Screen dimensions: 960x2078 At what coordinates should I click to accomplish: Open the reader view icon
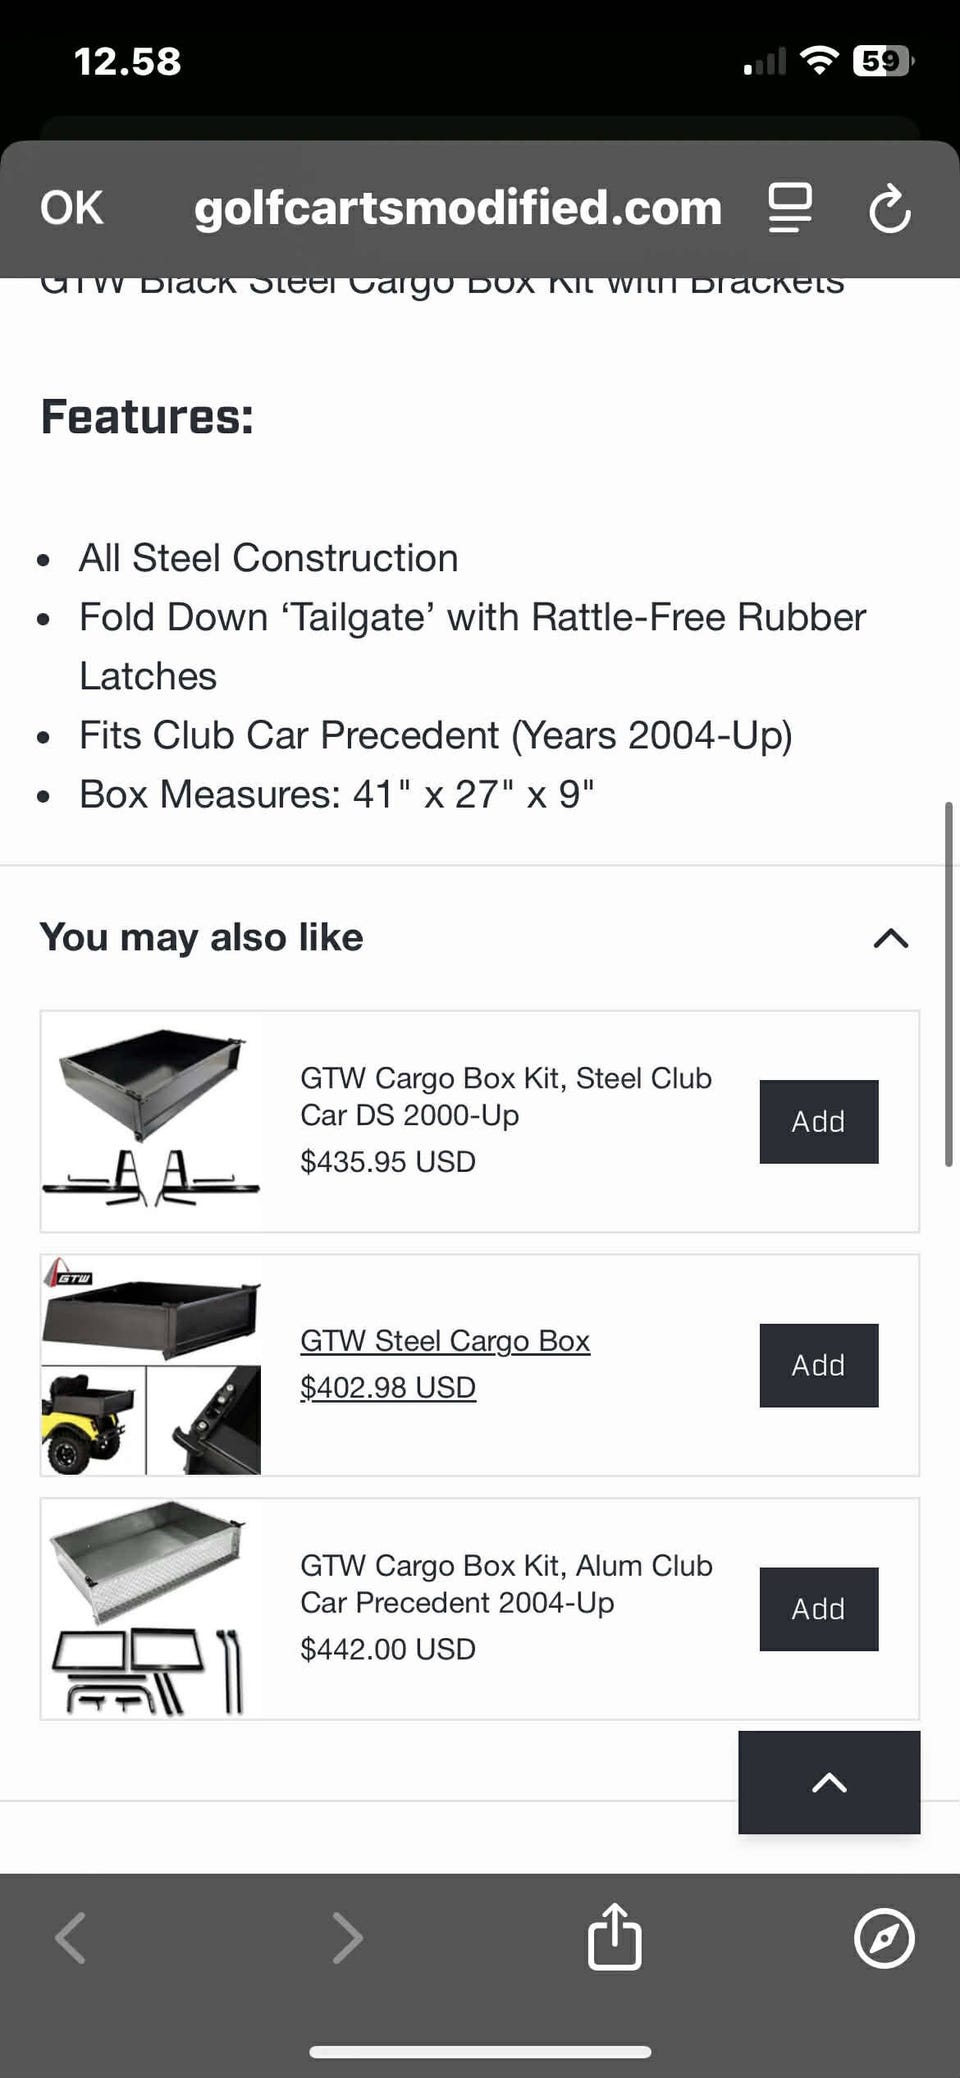point(789,208)
